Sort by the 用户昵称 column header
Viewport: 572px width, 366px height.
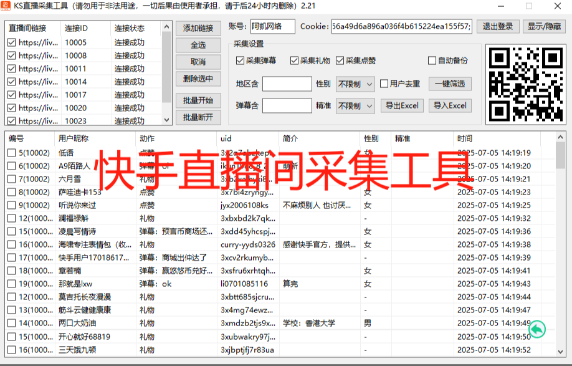coord(95,139)
